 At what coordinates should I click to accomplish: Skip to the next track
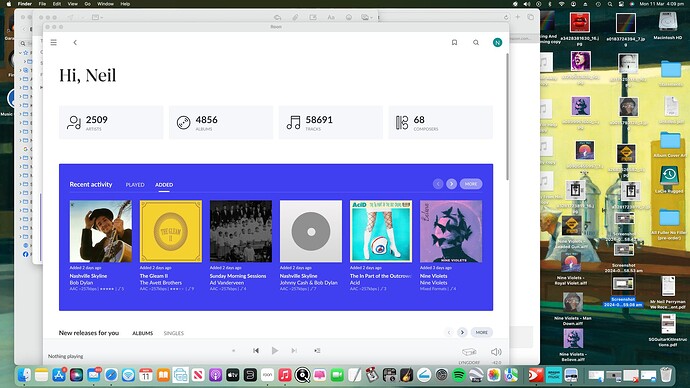294,351
